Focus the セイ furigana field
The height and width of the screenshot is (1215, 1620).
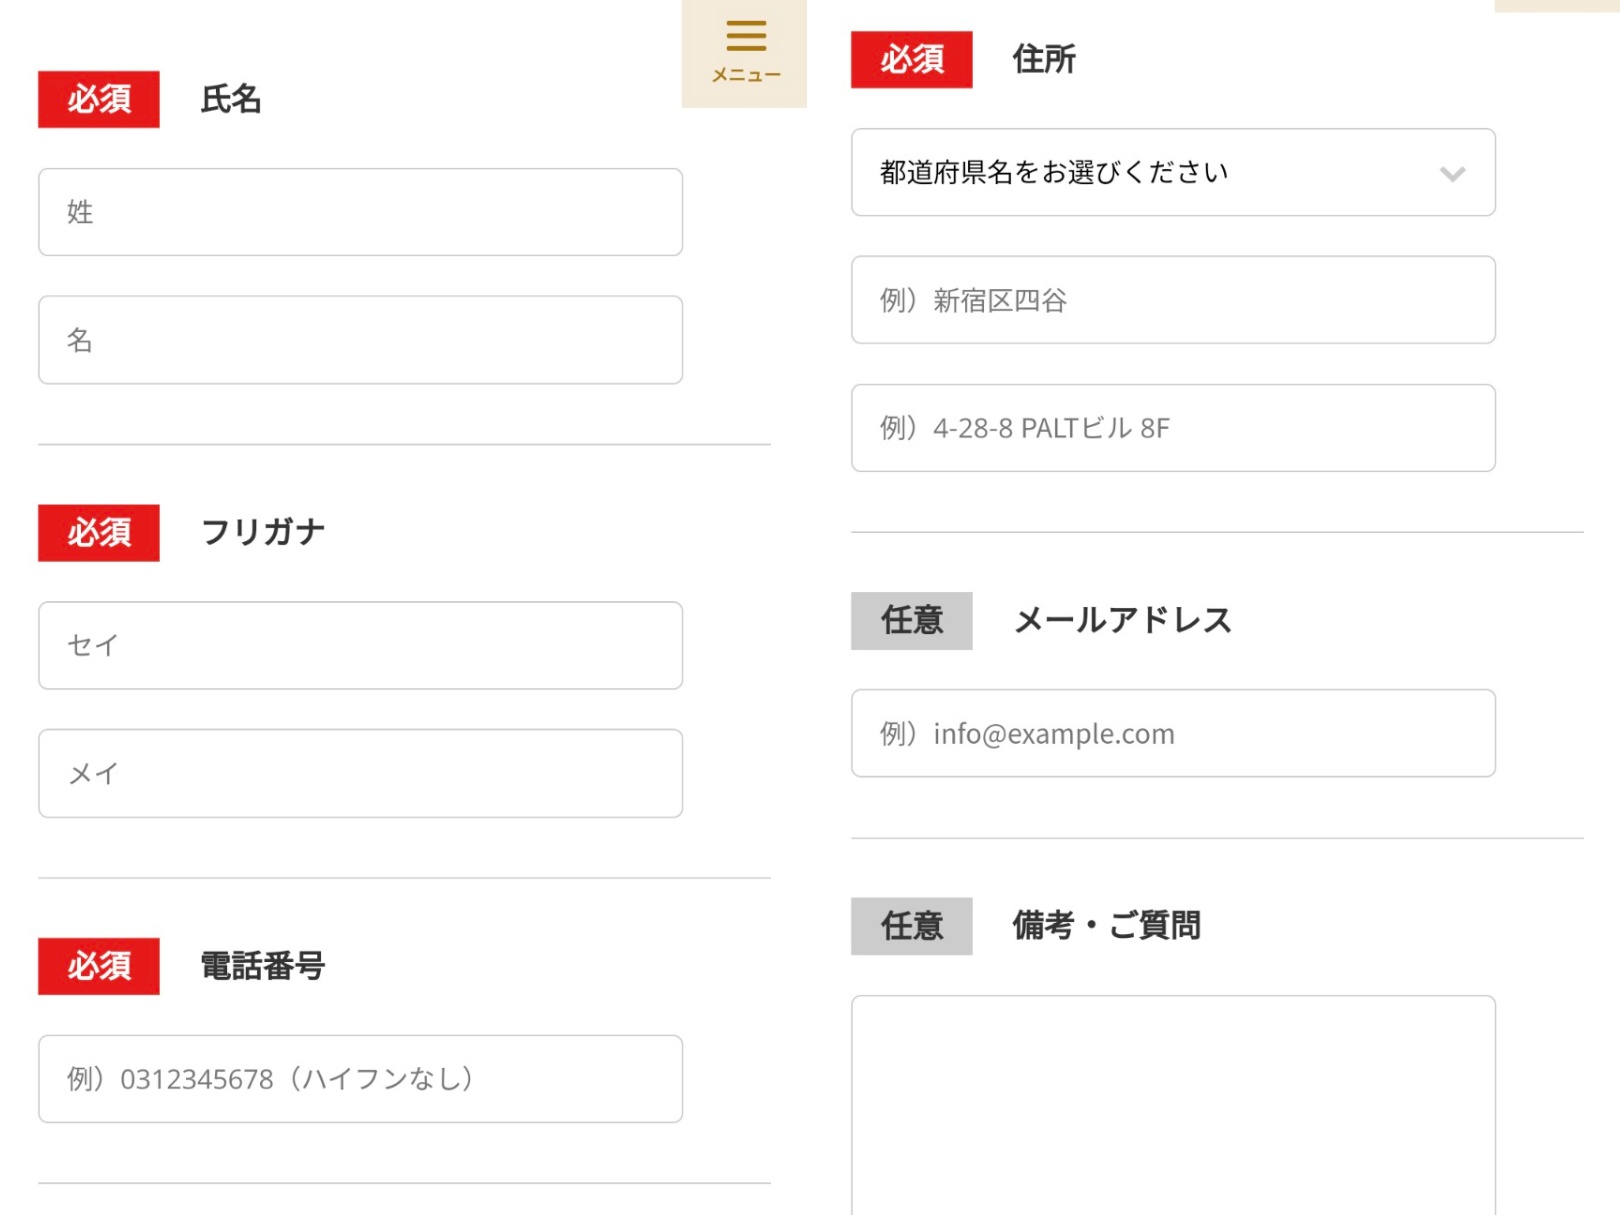coord(360,645)
